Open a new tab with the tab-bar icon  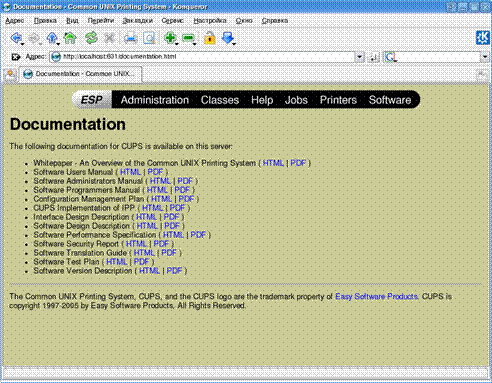pyautogui.click(x=10, y=74)
